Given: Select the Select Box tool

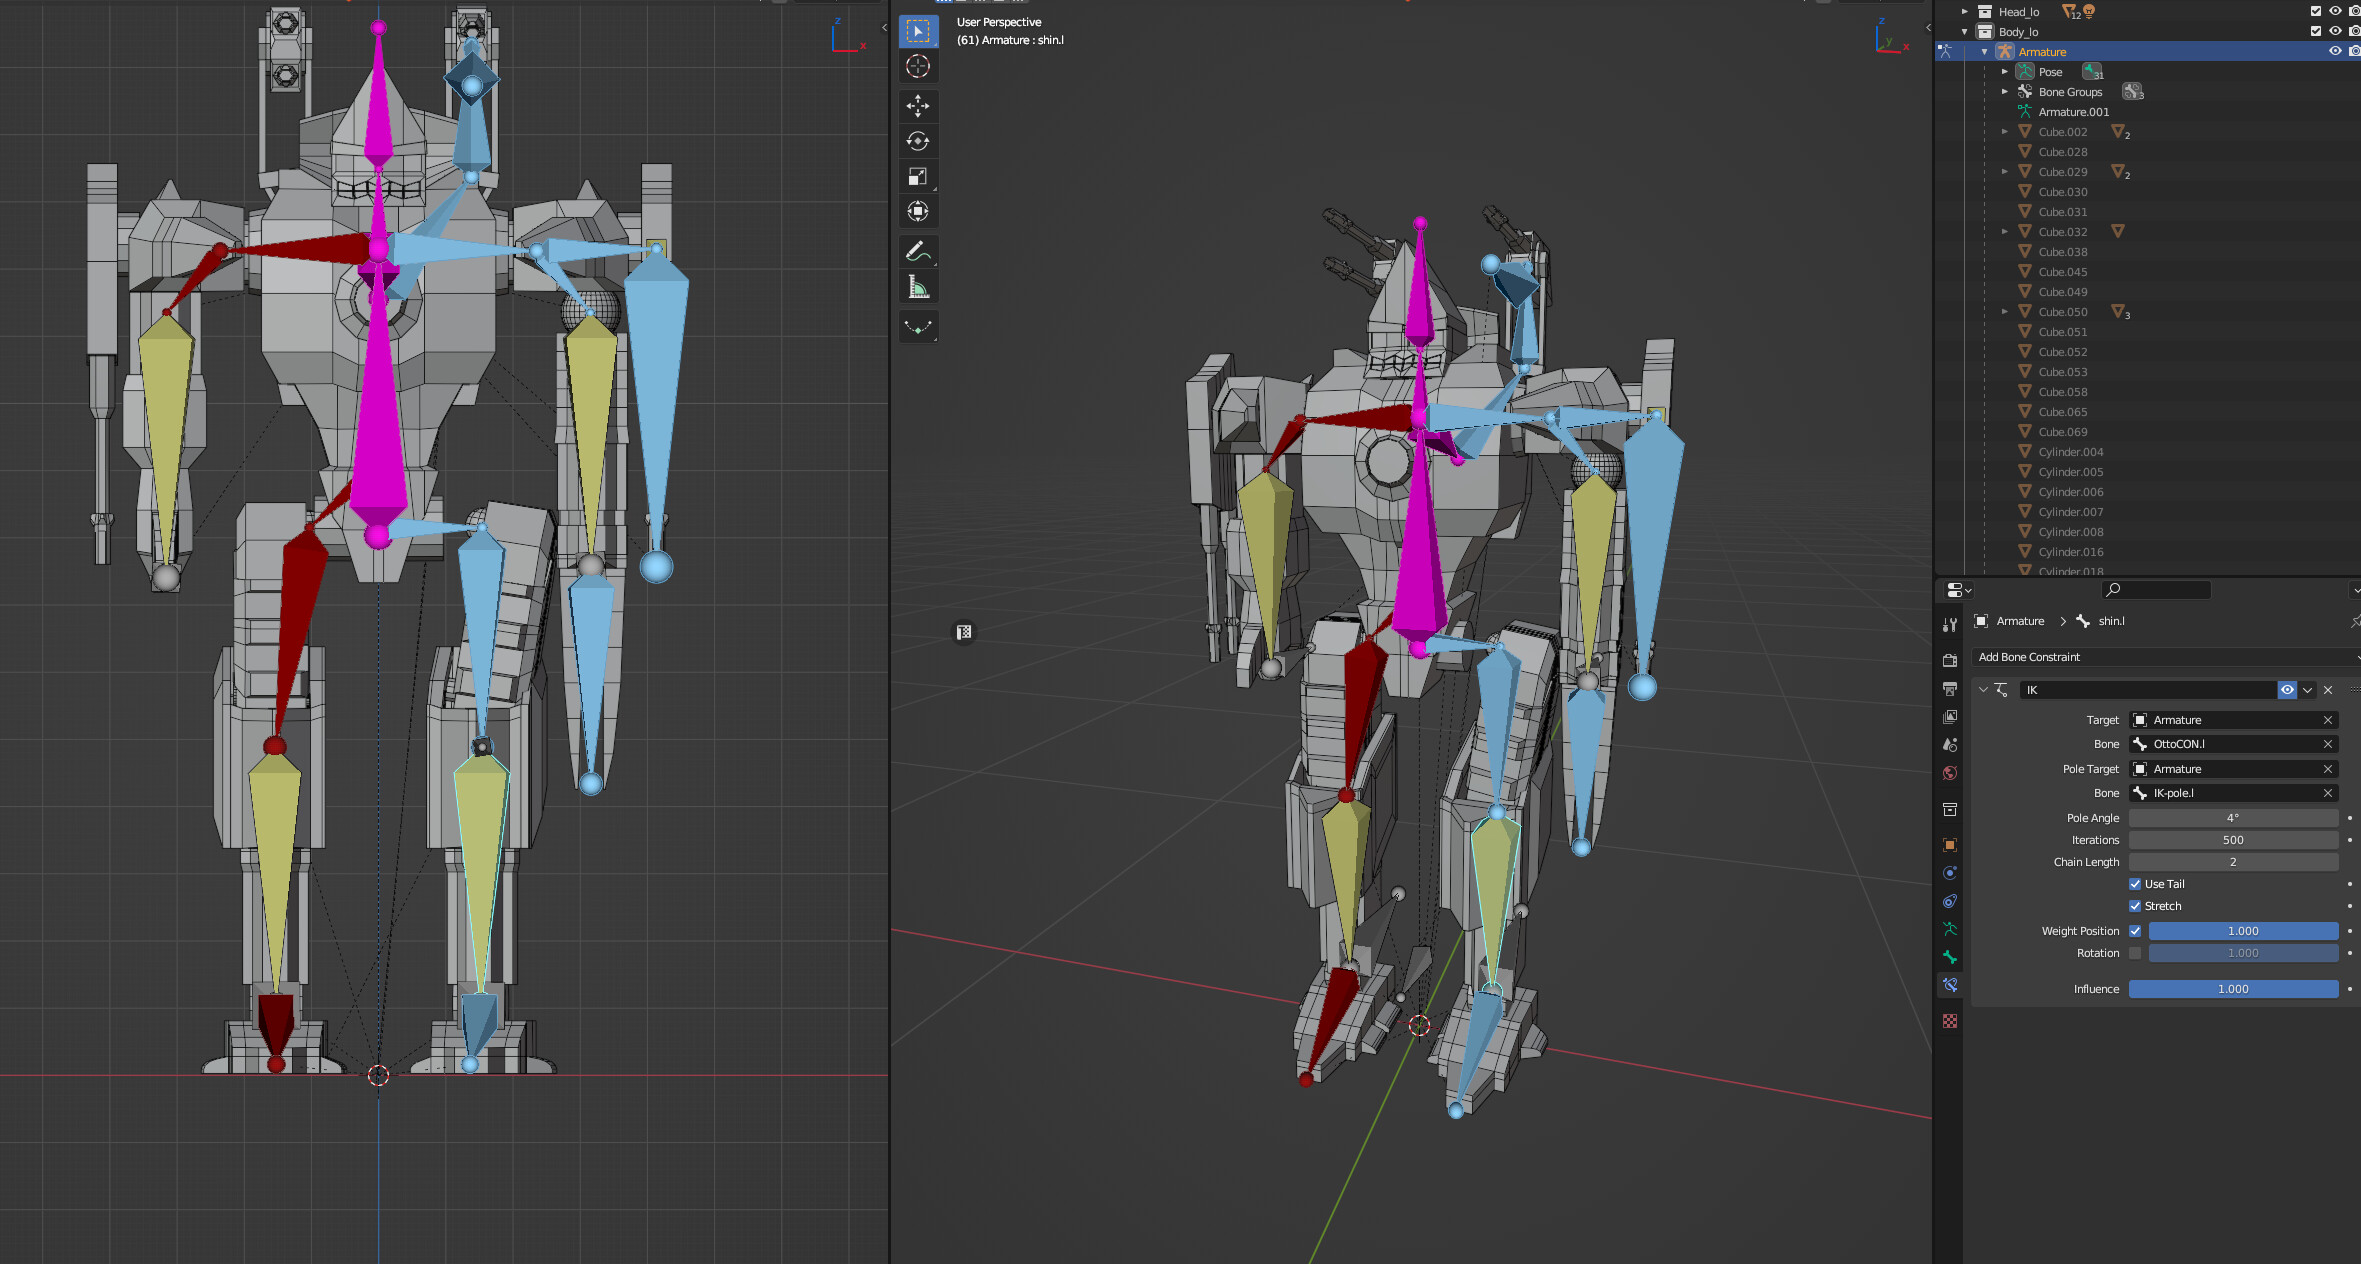Looking at the screenshot, I should (917, 31).
